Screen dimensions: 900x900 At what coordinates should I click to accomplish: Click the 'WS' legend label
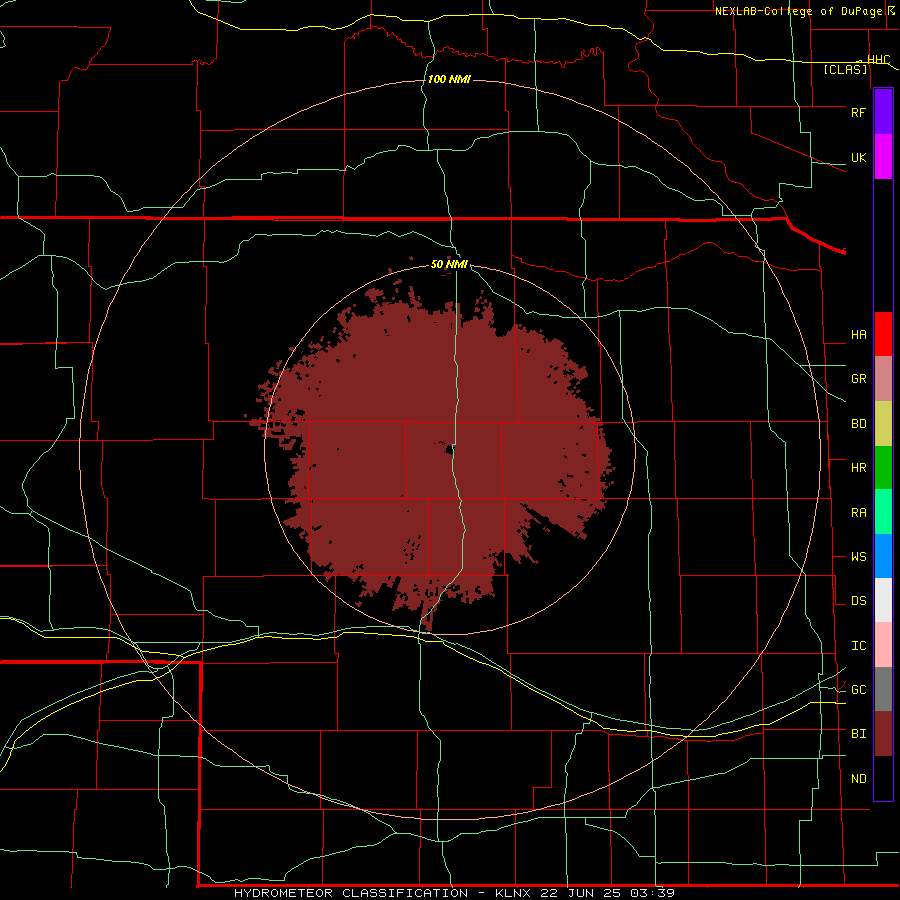858,557
